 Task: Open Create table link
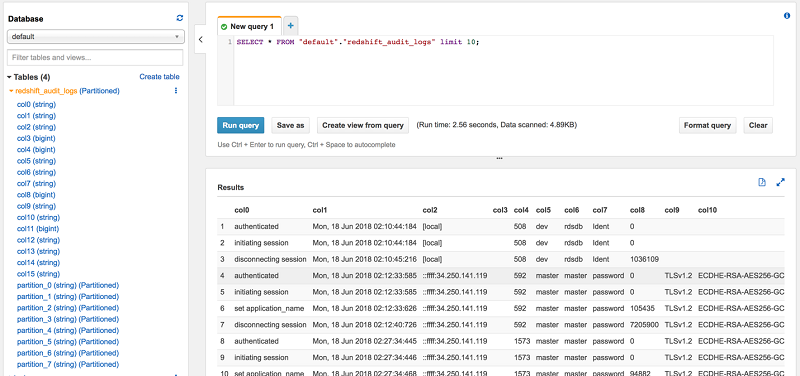[159, 77]
